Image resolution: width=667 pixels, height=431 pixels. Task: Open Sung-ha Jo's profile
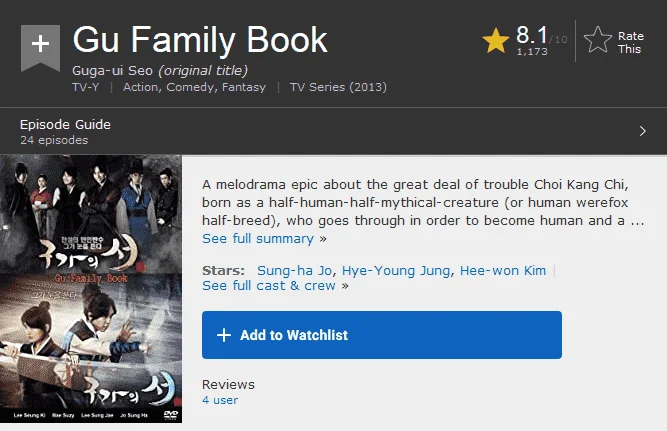click(x=294, y=271)
